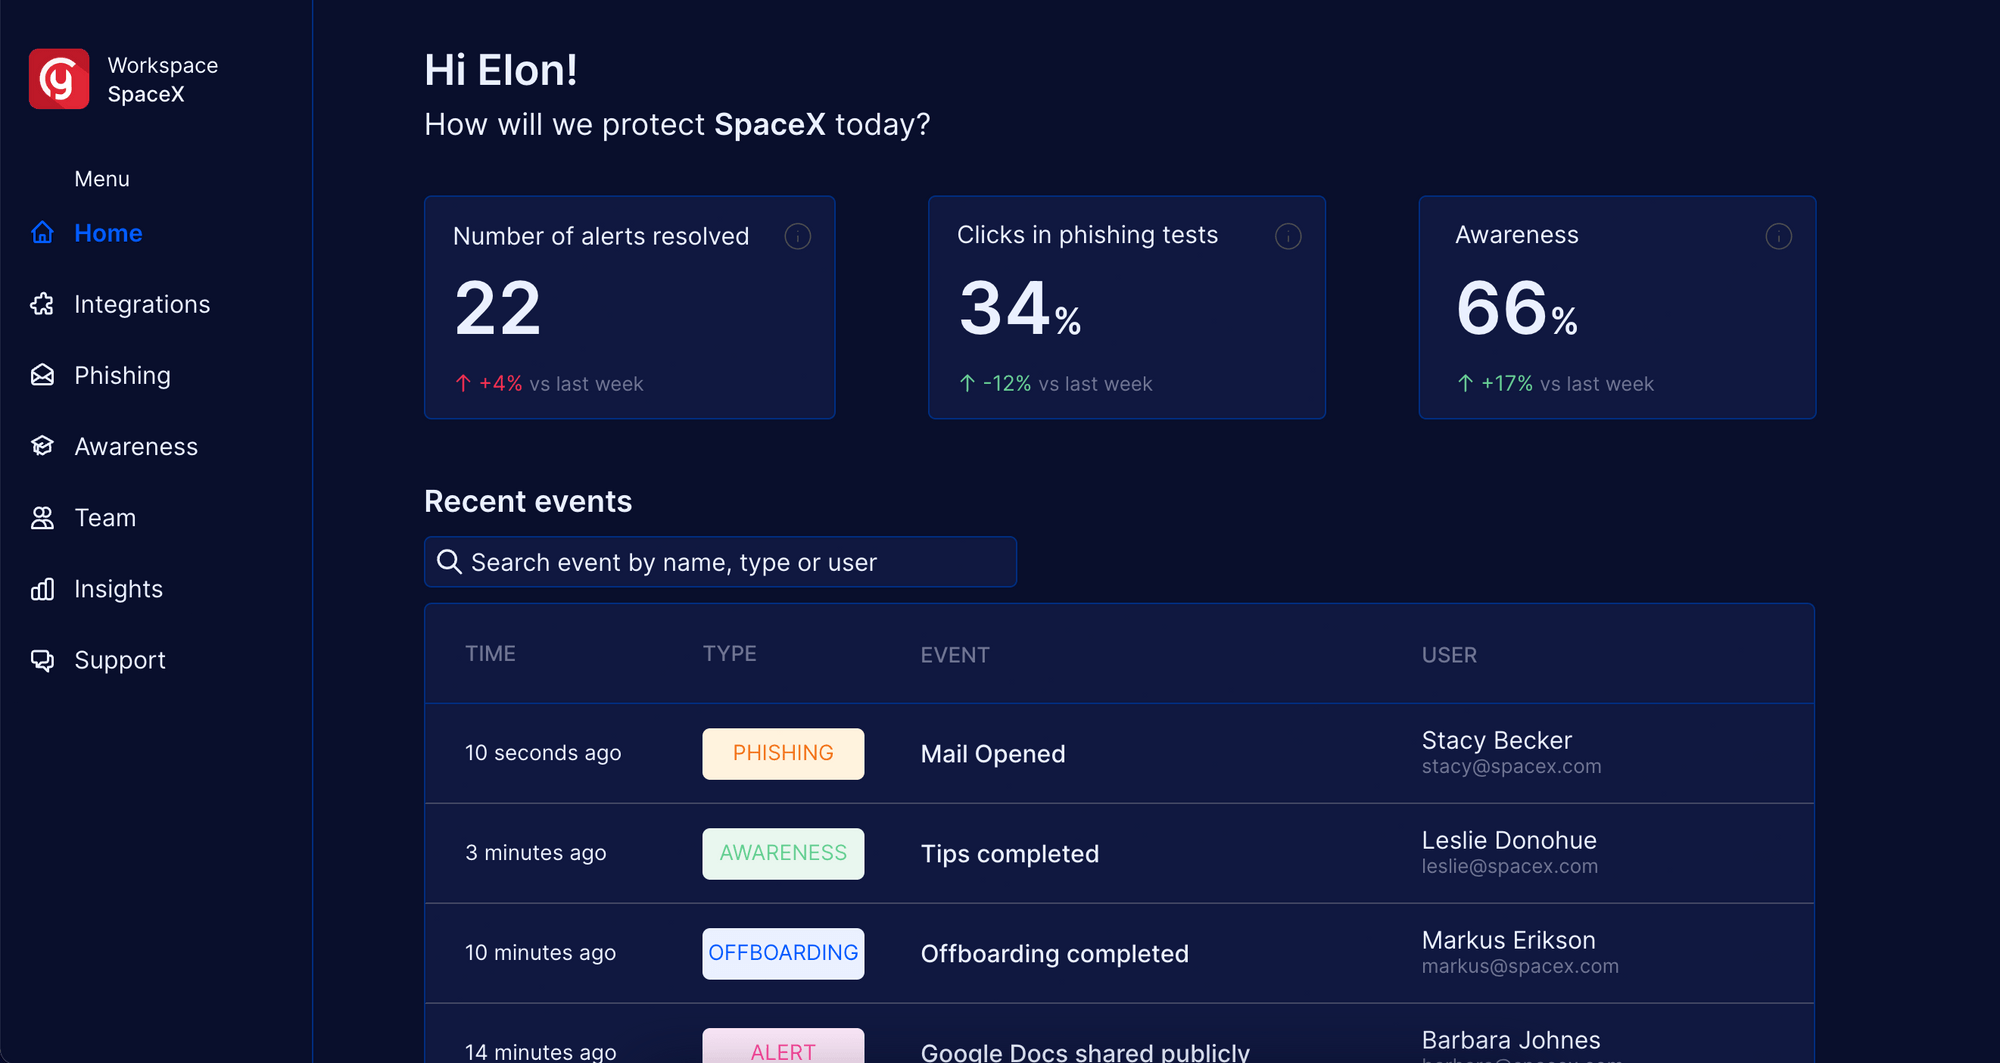Viewport: 2000px width, 1063px height.
Task: Open the Integrations menu item
Action: pyautogui.click(x=142, y=304)
